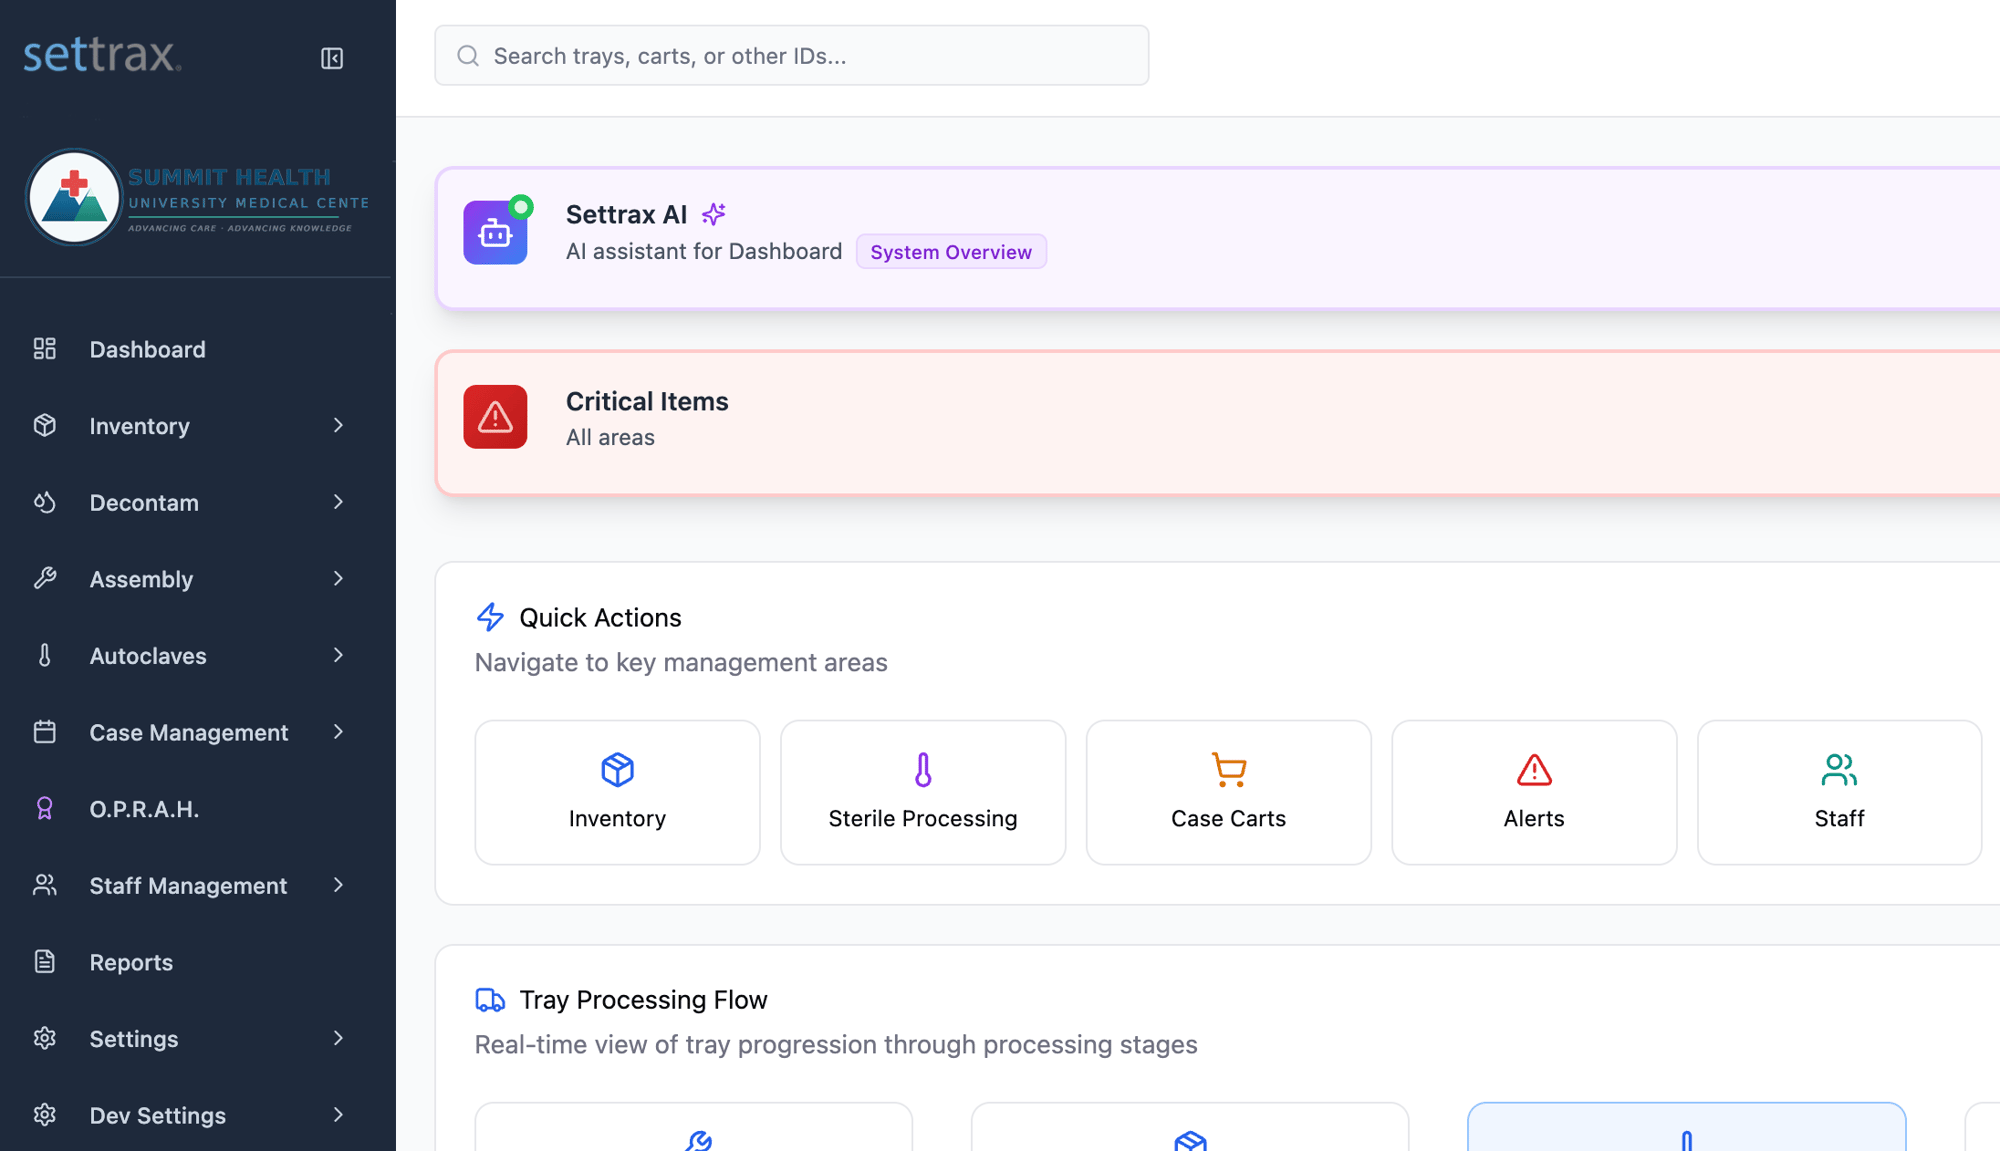Click the 'Tray Processing Flow' heading
Viewport: 2000px width, 1151px height.
[643, 1000]
